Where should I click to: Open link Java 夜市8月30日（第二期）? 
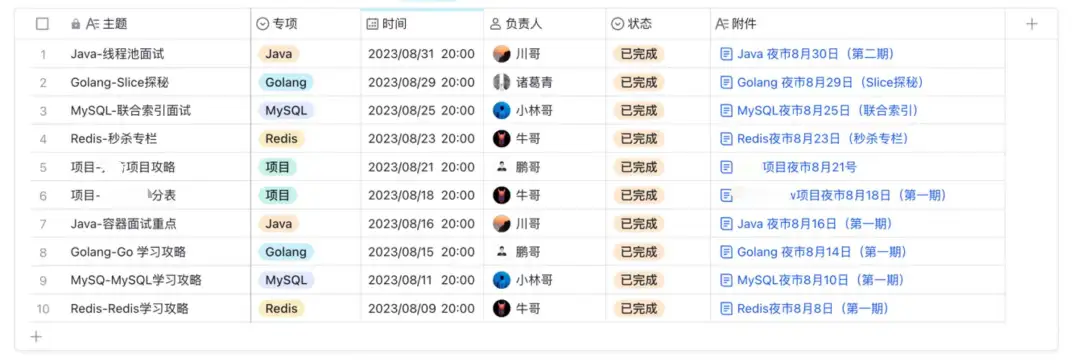(816, 54)
